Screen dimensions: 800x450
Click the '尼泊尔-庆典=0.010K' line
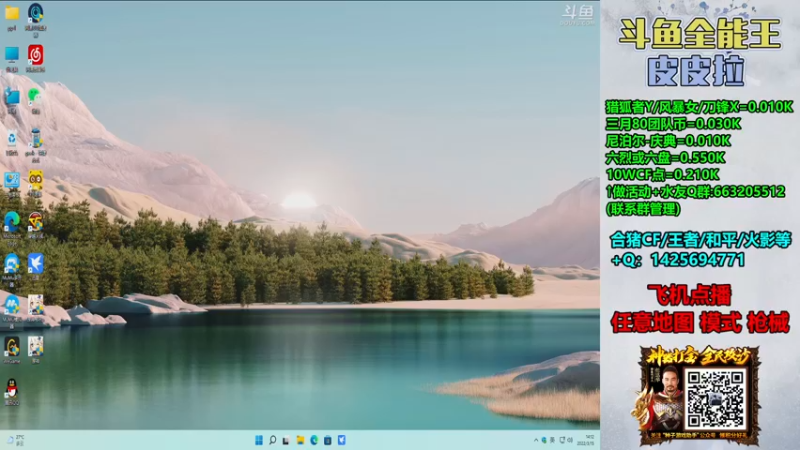668,141
